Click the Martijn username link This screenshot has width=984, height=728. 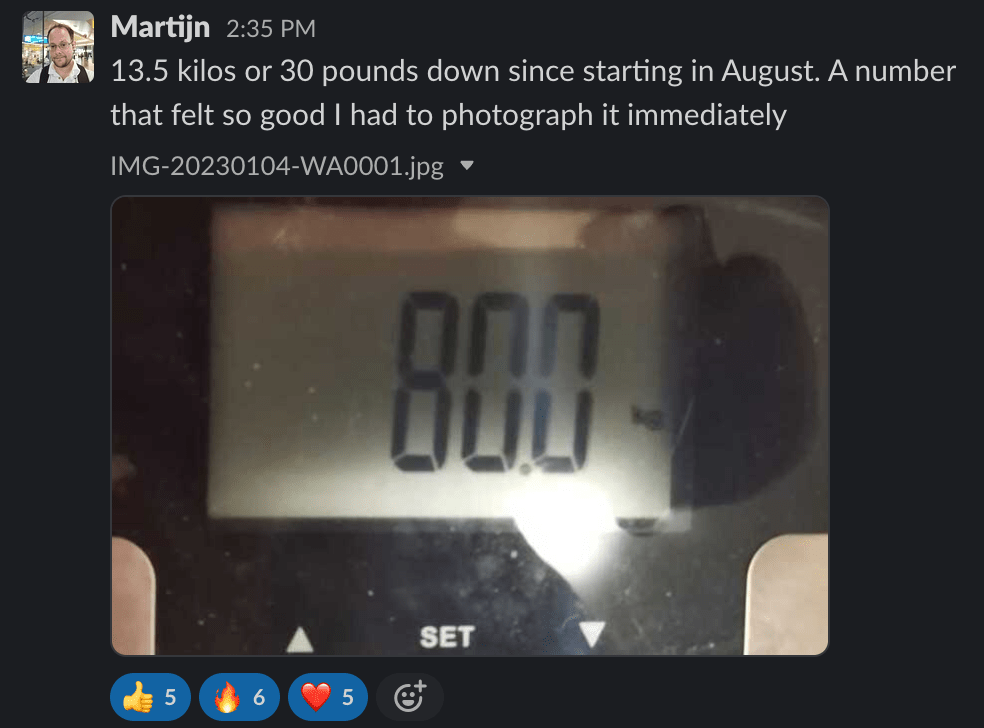tap(160, 28)
